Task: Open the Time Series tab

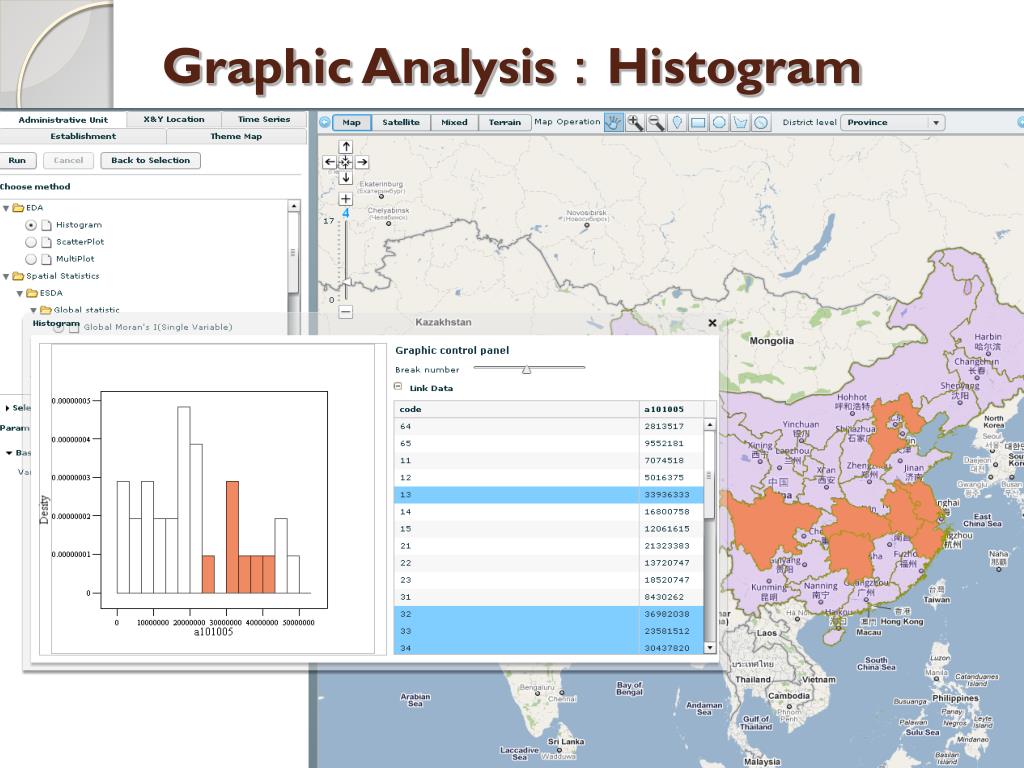Action: pos(264,120)
